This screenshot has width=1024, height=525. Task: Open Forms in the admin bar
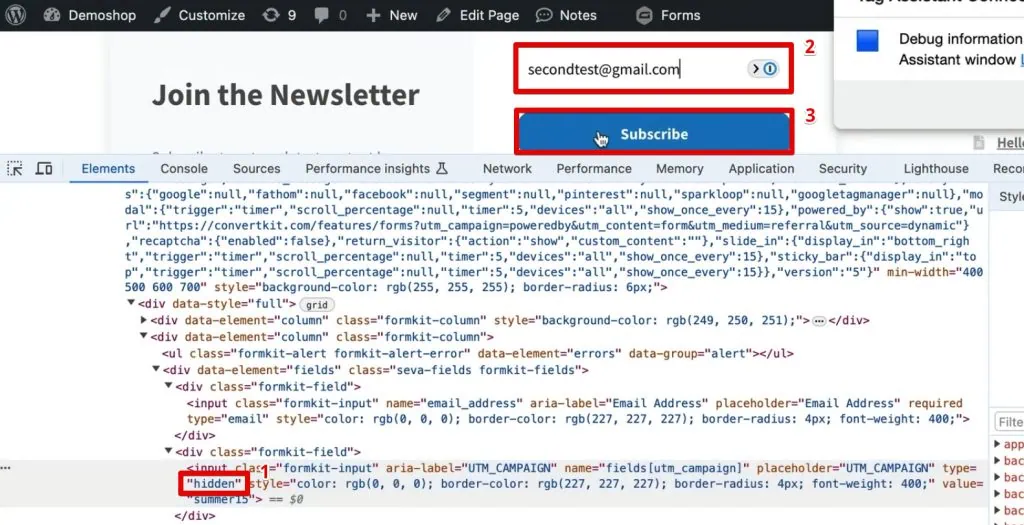(668, 15)
